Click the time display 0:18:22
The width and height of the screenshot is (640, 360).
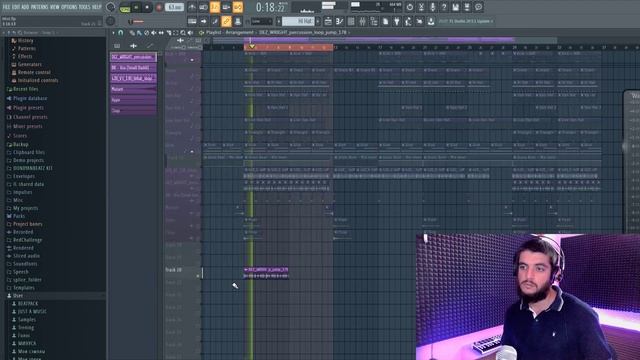271,7
